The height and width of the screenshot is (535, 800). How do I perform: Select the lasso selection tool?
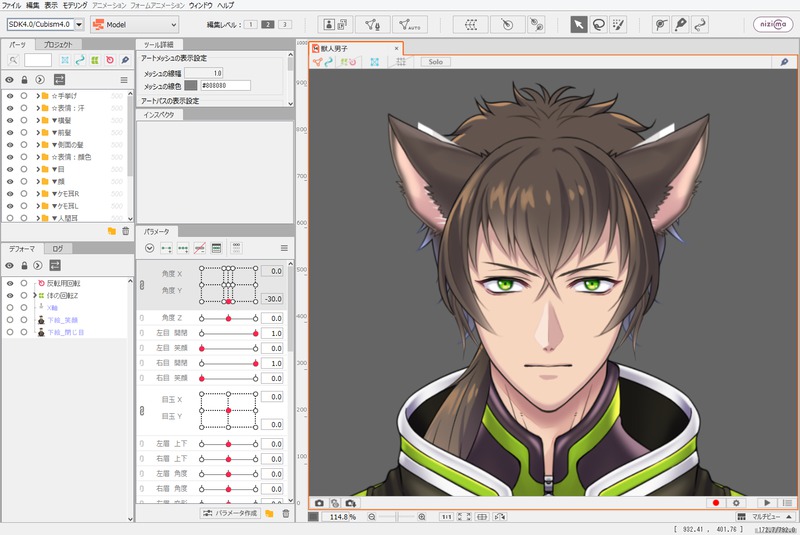598,24
